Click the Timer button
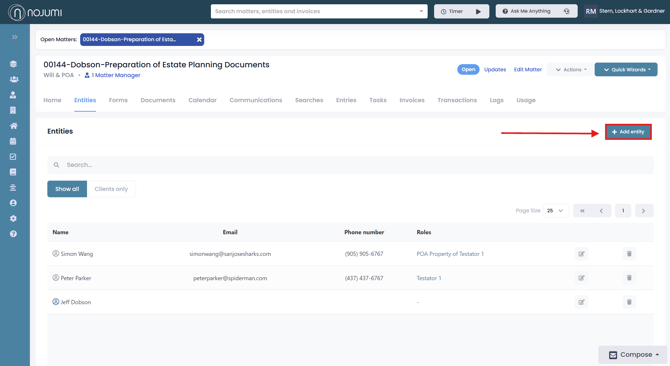 pos(461,12)
